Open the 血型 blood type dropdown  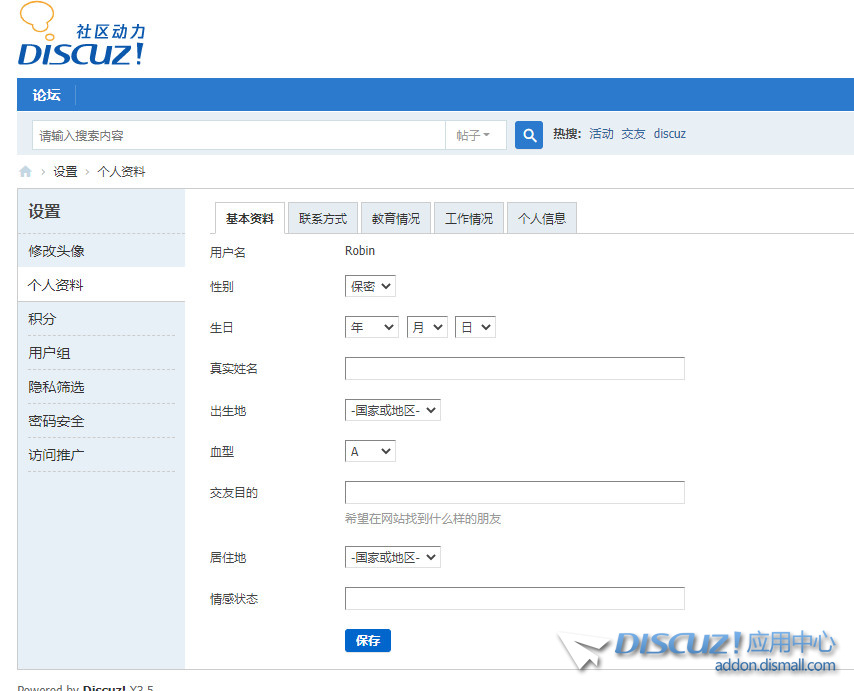[x=369, y=451]
